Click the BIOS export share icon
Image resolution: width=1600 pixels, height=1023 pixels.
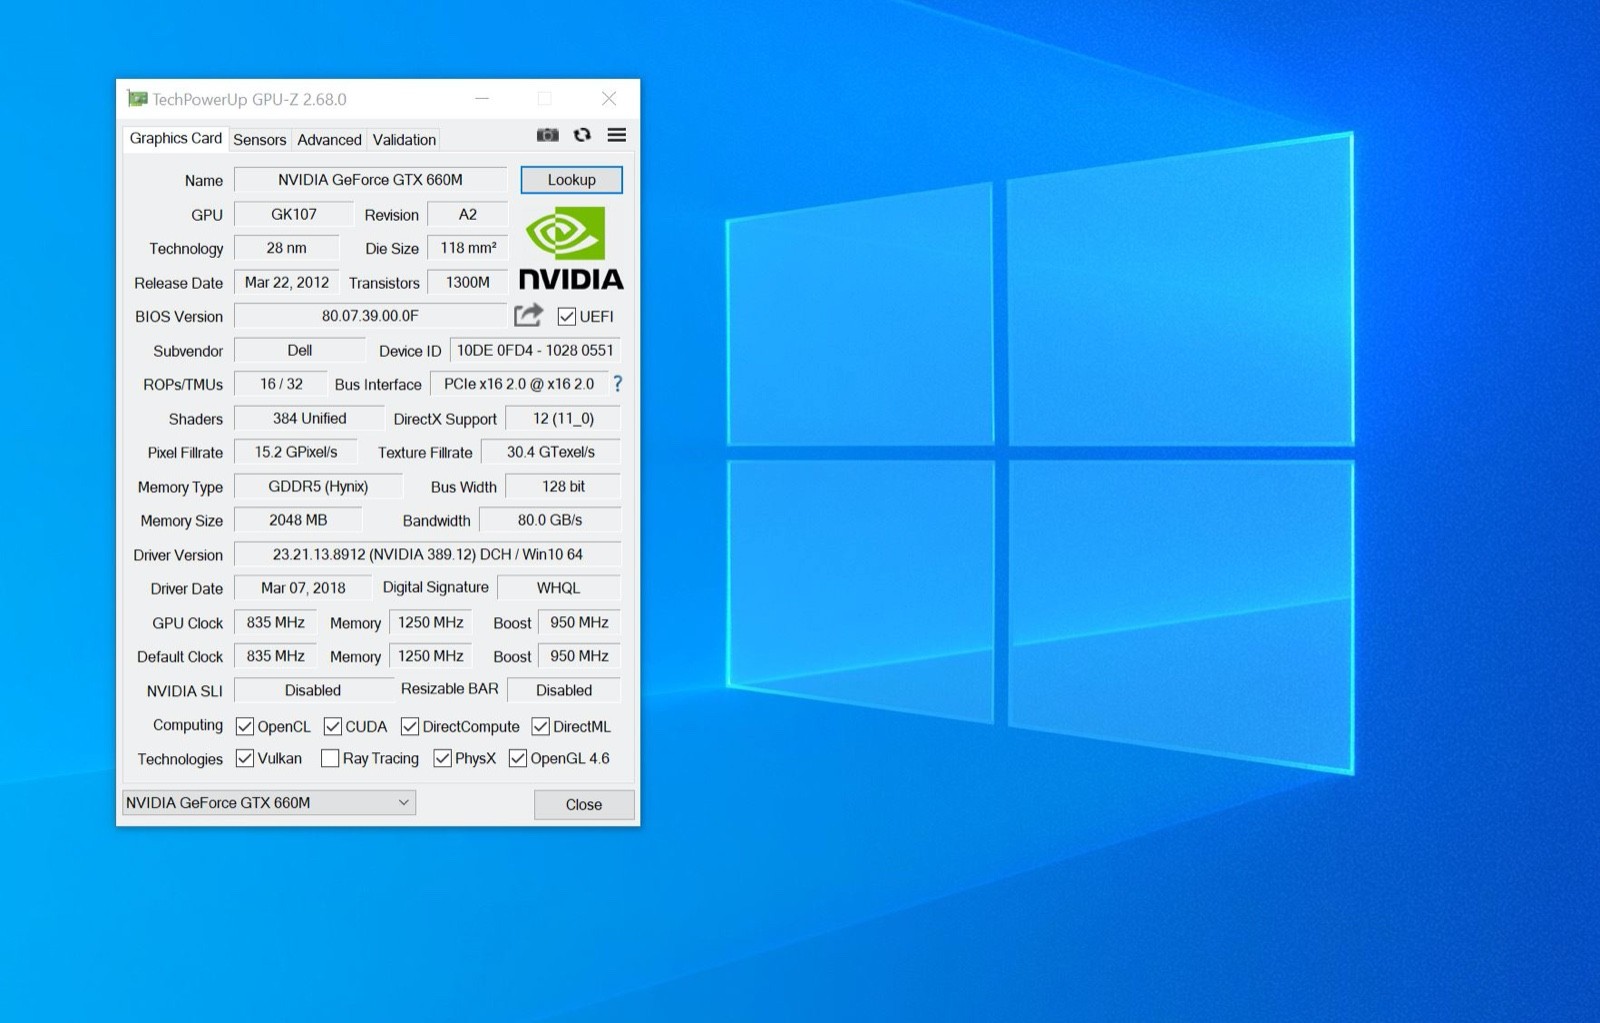528,315
